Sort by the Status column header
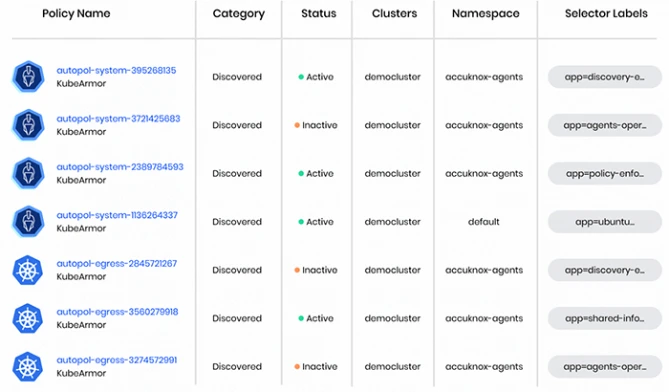The width and height of the screenshot is (669, 392). 318,14
